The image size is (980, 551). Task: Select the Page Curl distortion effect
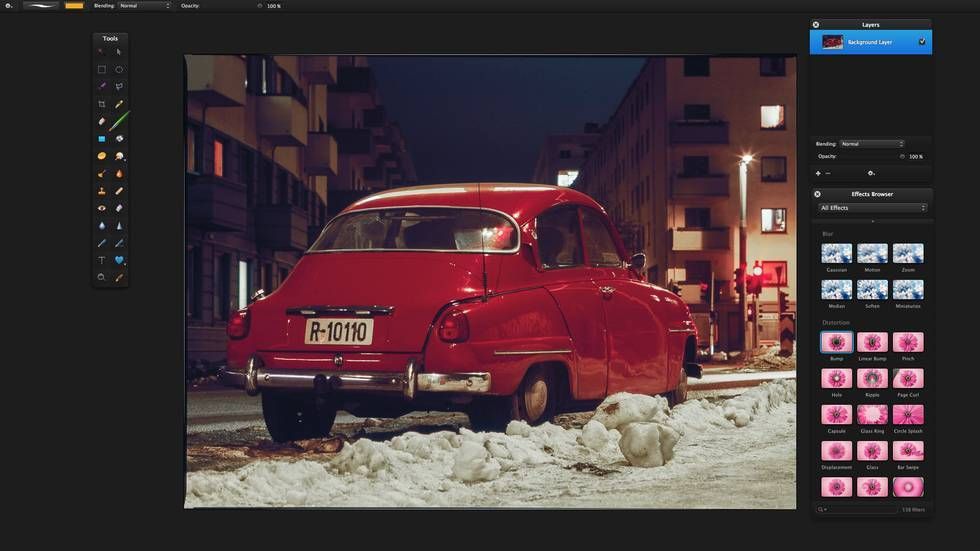(x=907, y=379)
